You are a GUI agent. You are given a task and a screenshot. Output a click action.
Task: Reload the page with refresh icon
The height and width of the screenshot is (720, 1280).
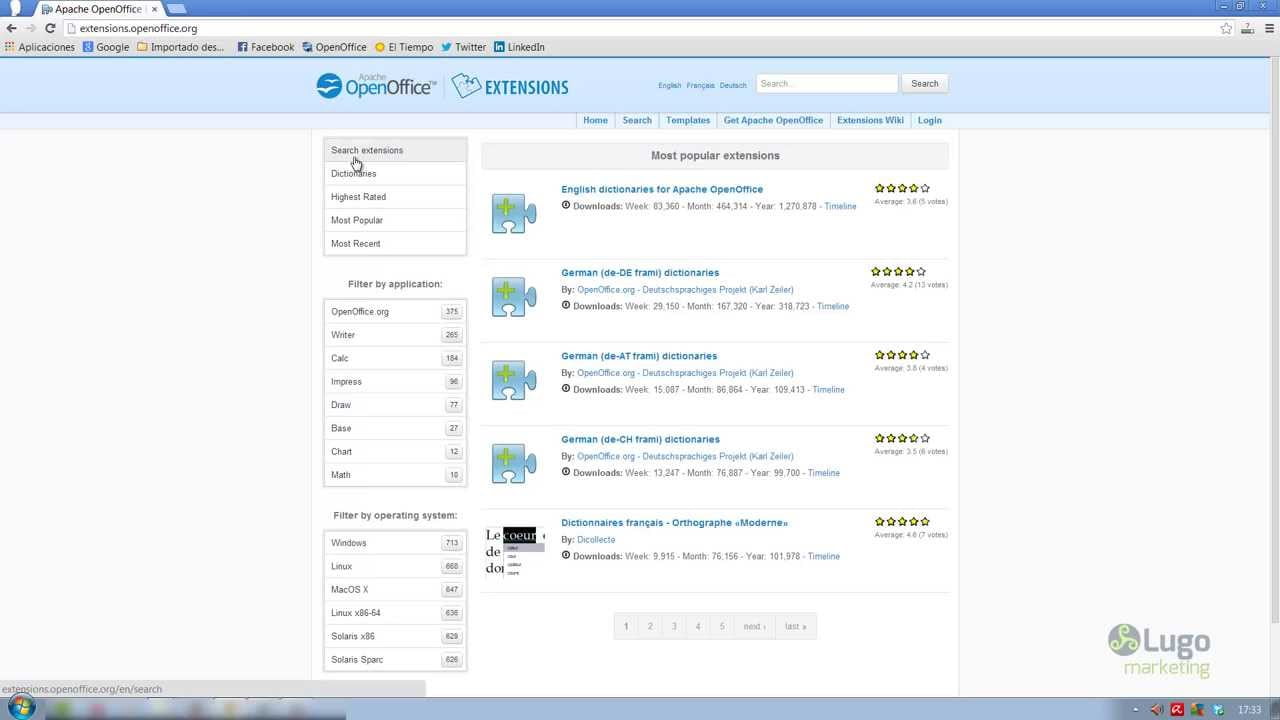tap(50, 28)
